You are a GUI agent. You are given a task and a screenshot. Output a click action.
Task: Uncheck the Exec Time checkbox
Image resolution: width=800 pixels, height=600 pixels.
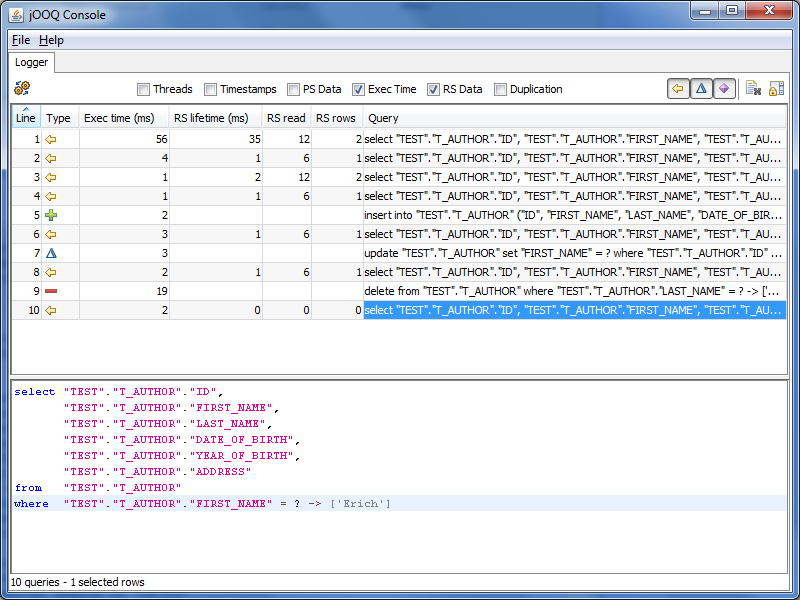coord(358,89)
